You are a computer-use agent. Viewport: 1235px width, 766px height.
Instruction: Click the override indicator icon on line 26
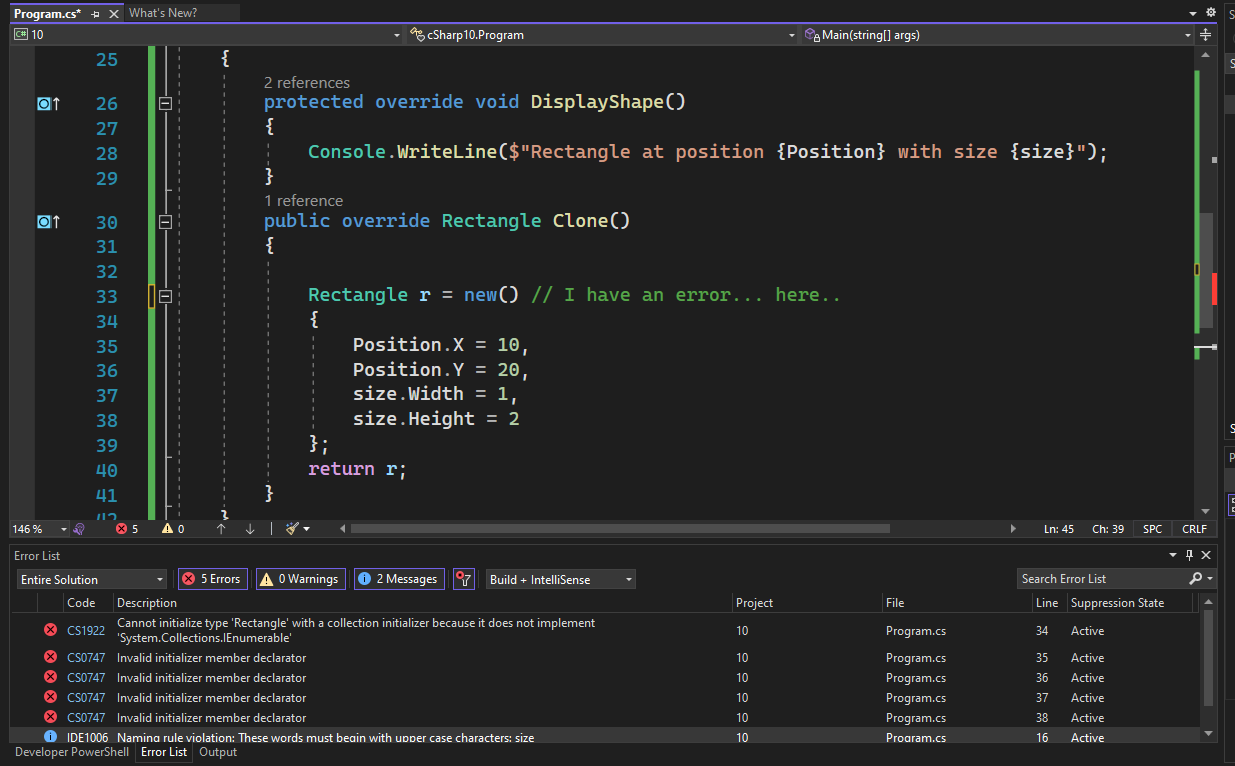click(x=48, y=103)
